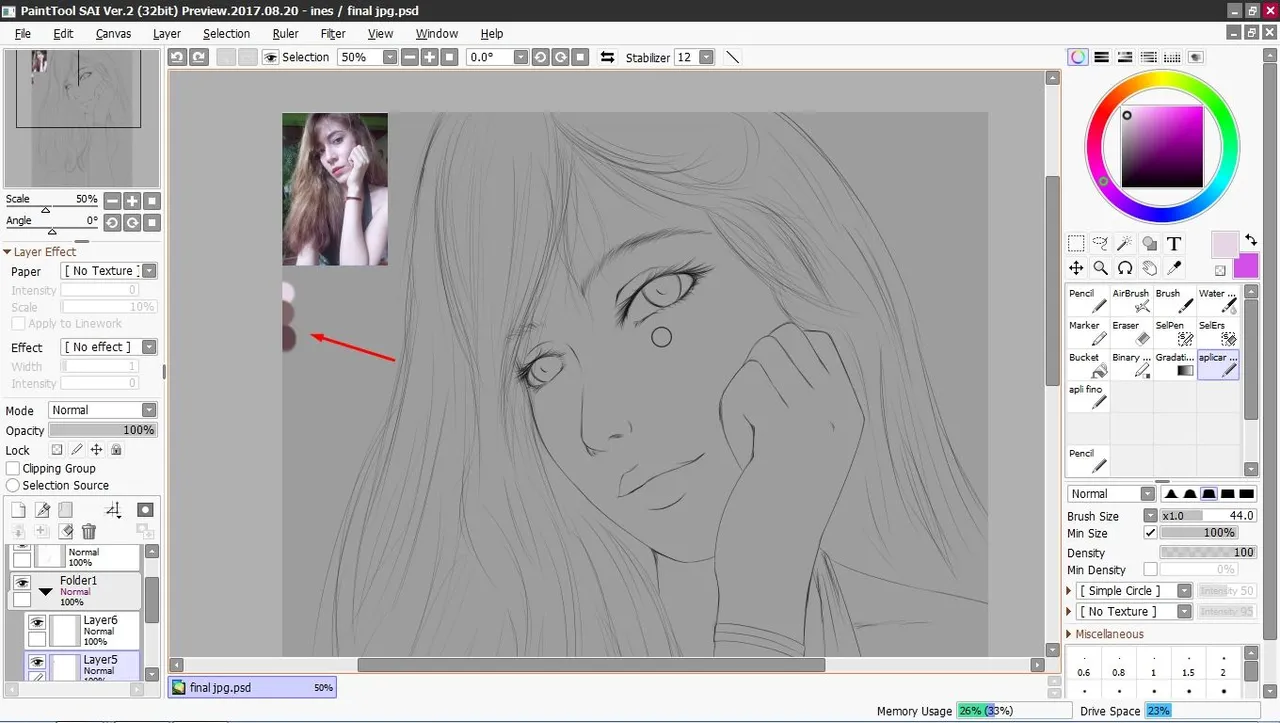Switch to final jpg.psd document tab

(x=252, y=688)
